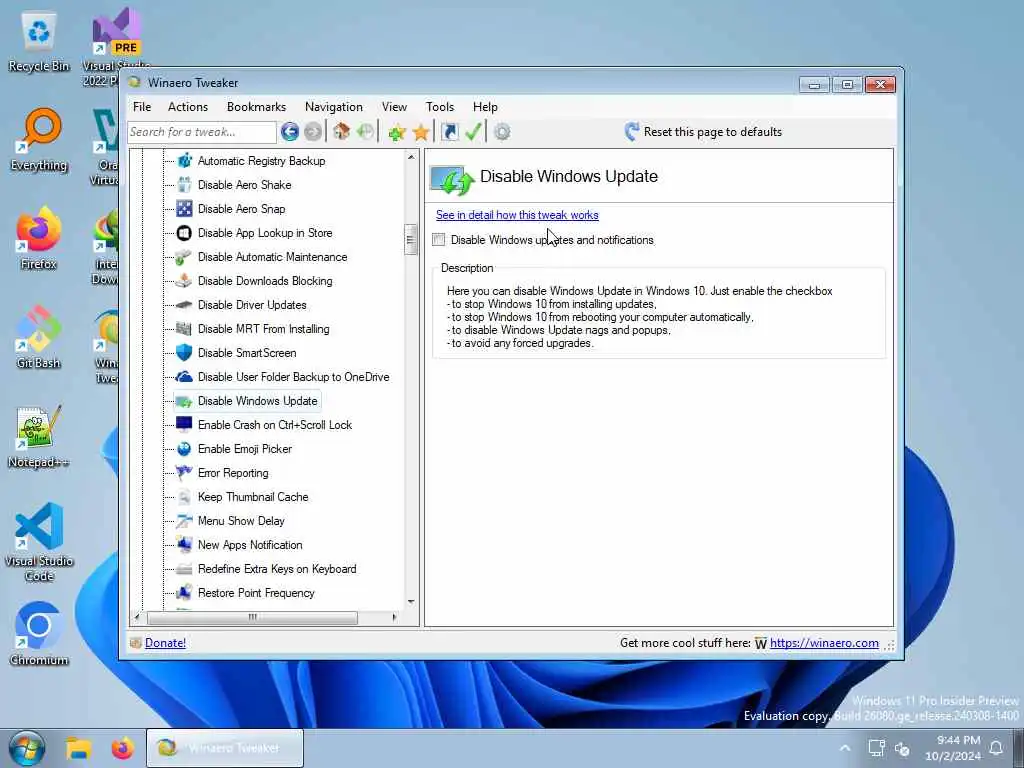The image size is (1024, 768).
Task: Enable Disable Windows updates and notifications checkbox
Action: click(439, 240)
